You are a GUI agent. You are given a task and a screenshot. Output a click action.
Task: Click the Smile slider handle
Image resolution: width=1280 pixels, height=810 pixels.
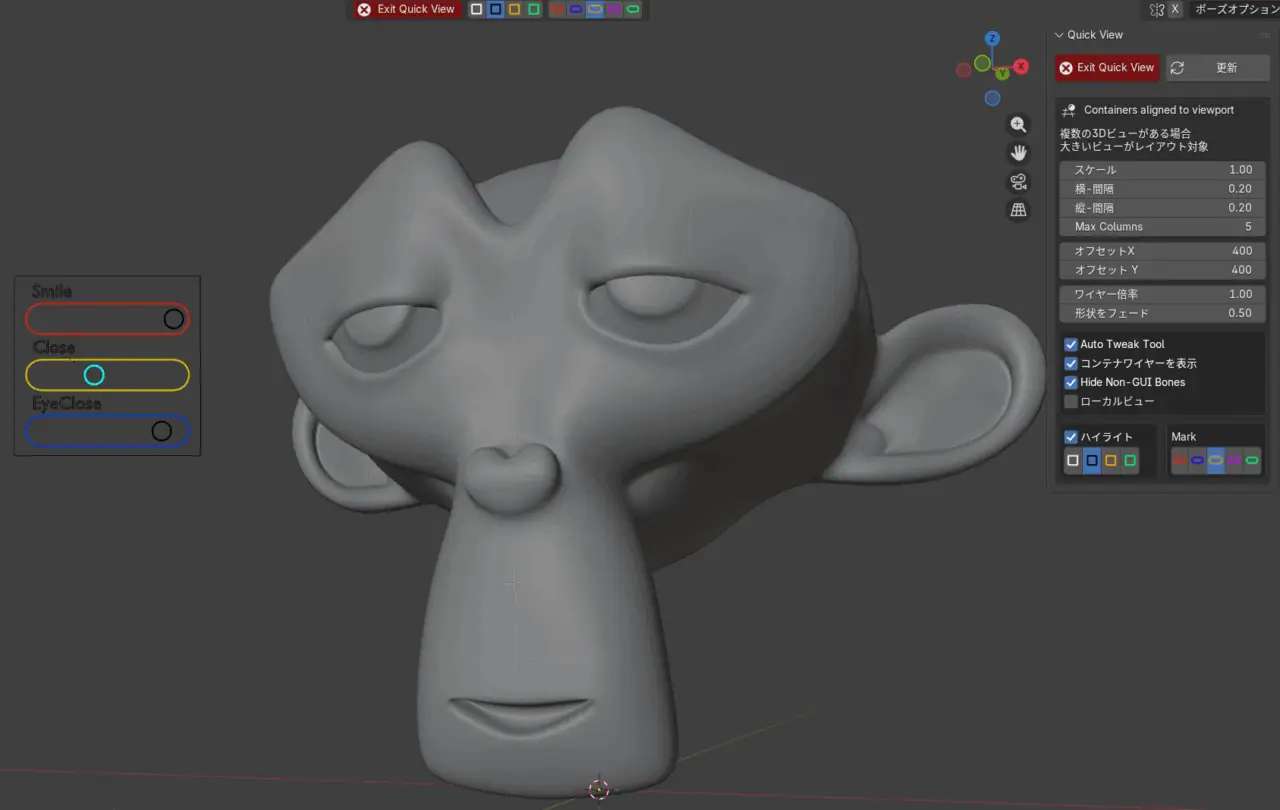[174, 319]
